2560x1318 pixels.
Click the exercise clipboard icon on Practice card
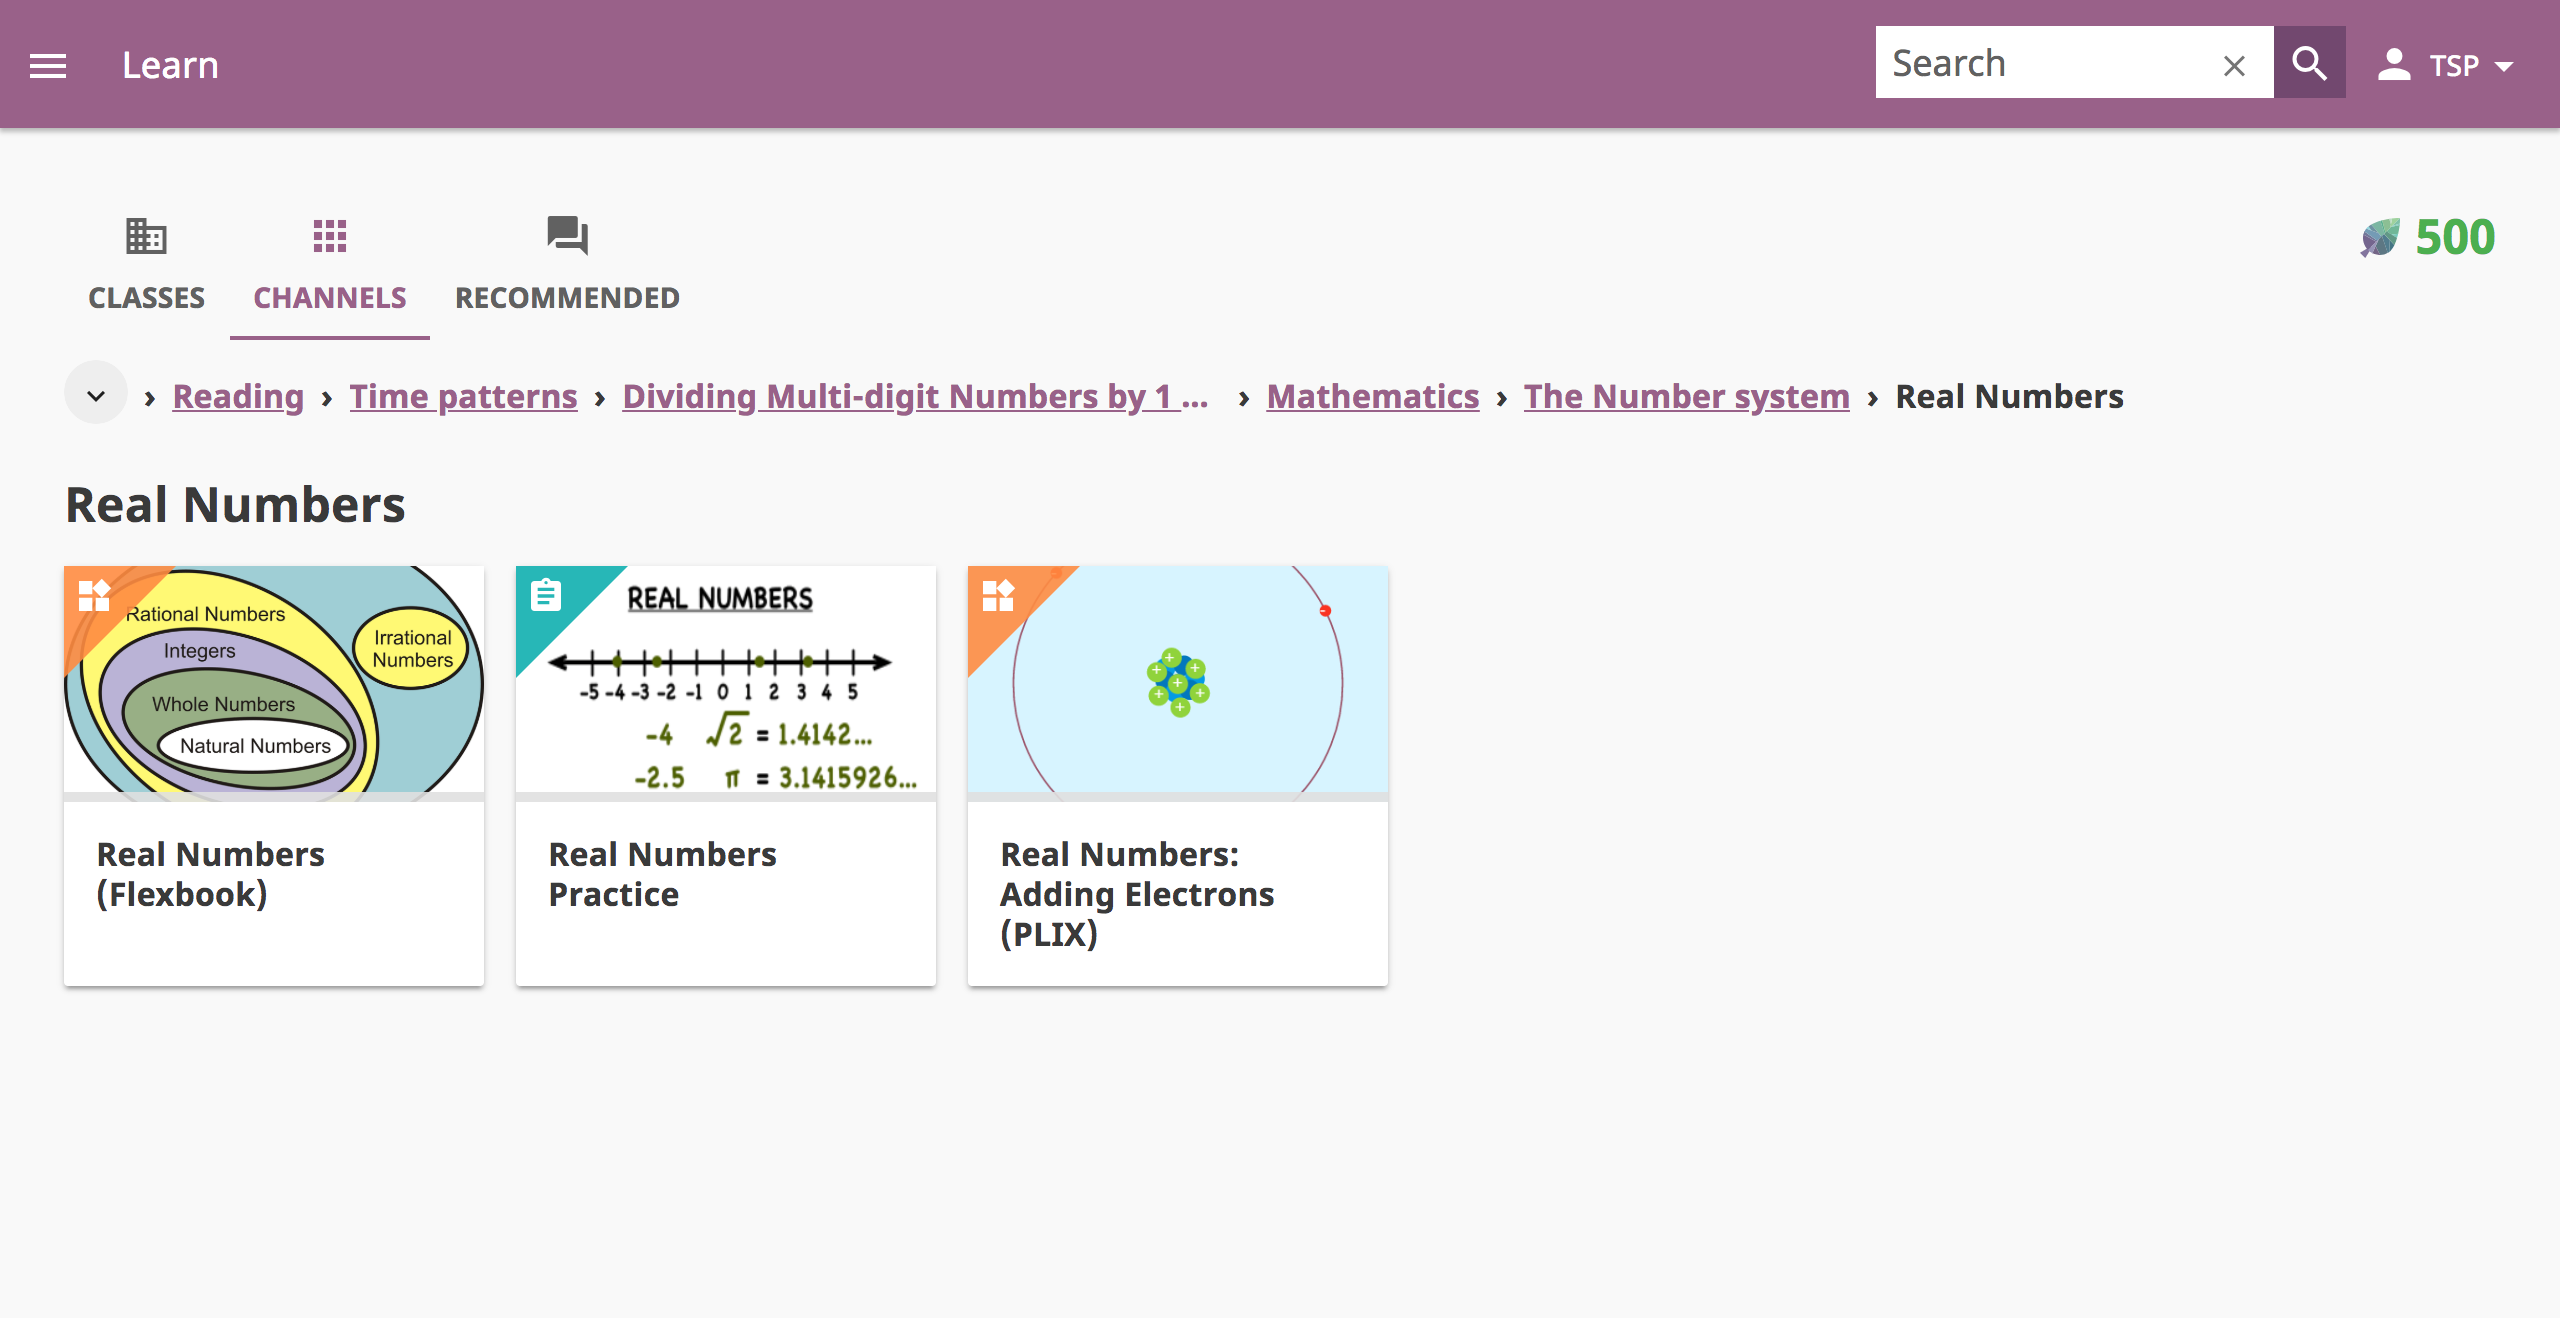[546, 595]
